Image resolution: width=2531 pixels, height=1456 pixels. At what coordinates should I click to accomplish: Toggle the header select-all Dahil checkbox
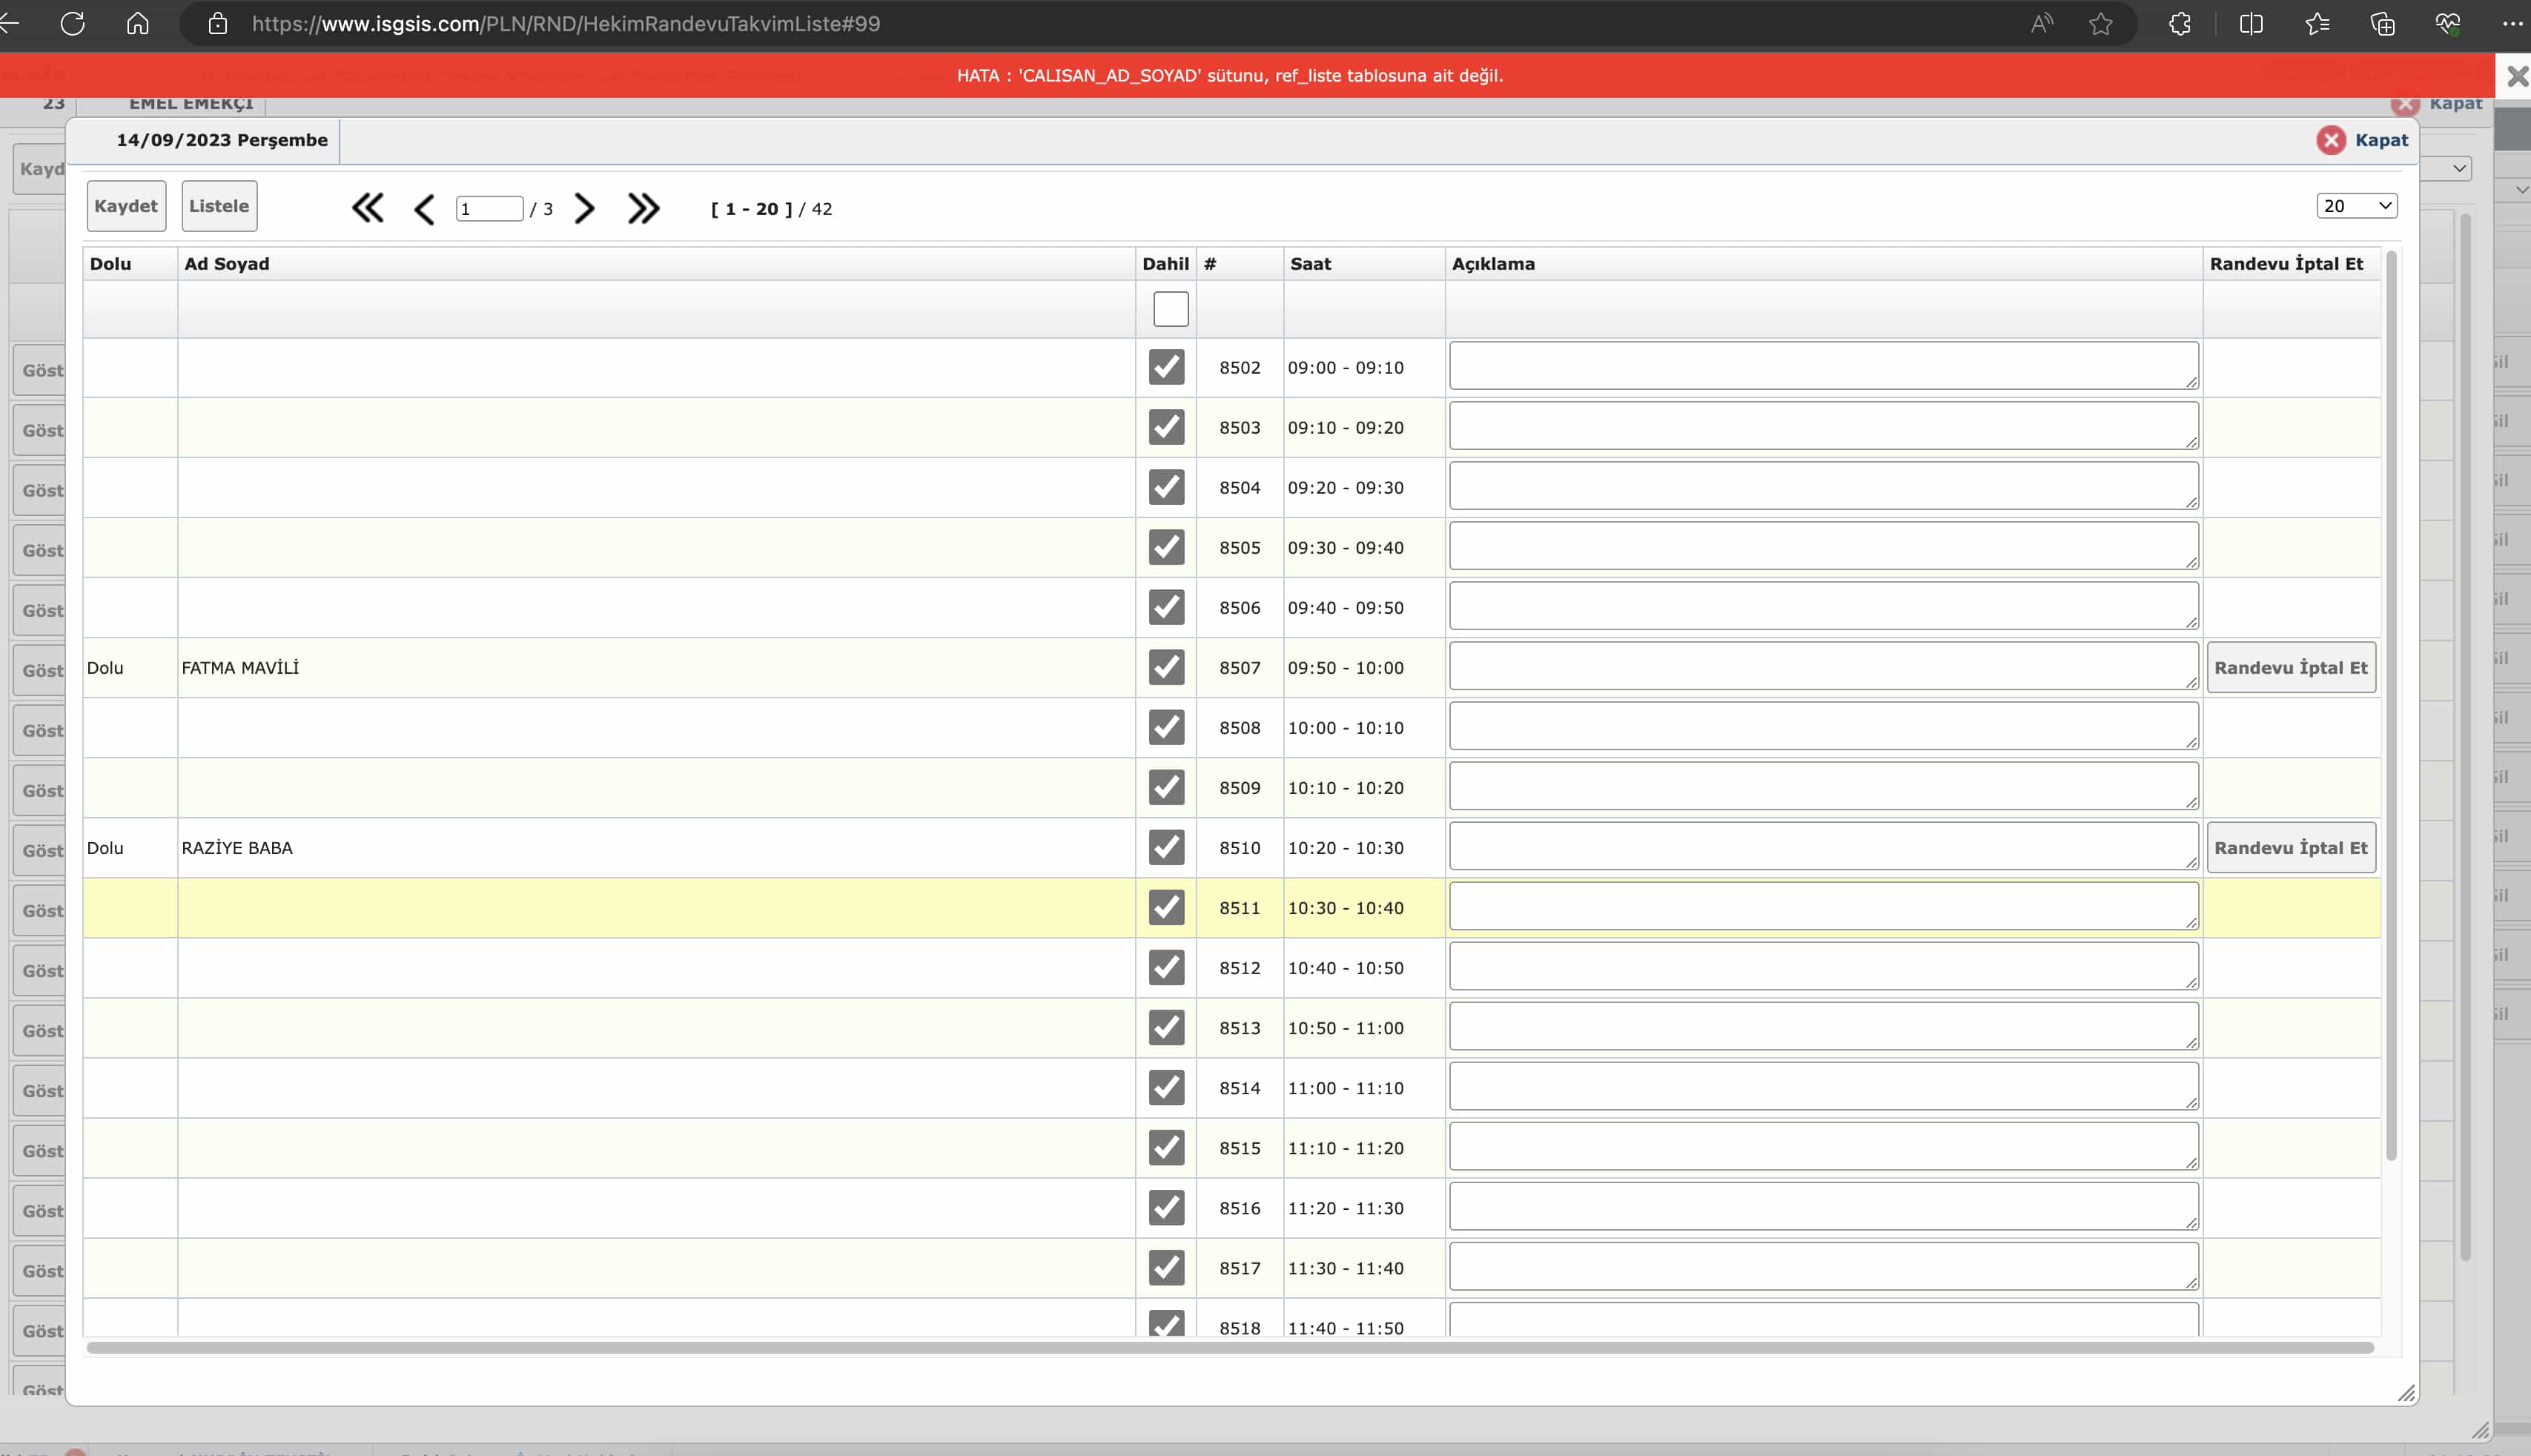pyautogui.click(x=1170, y=309)
